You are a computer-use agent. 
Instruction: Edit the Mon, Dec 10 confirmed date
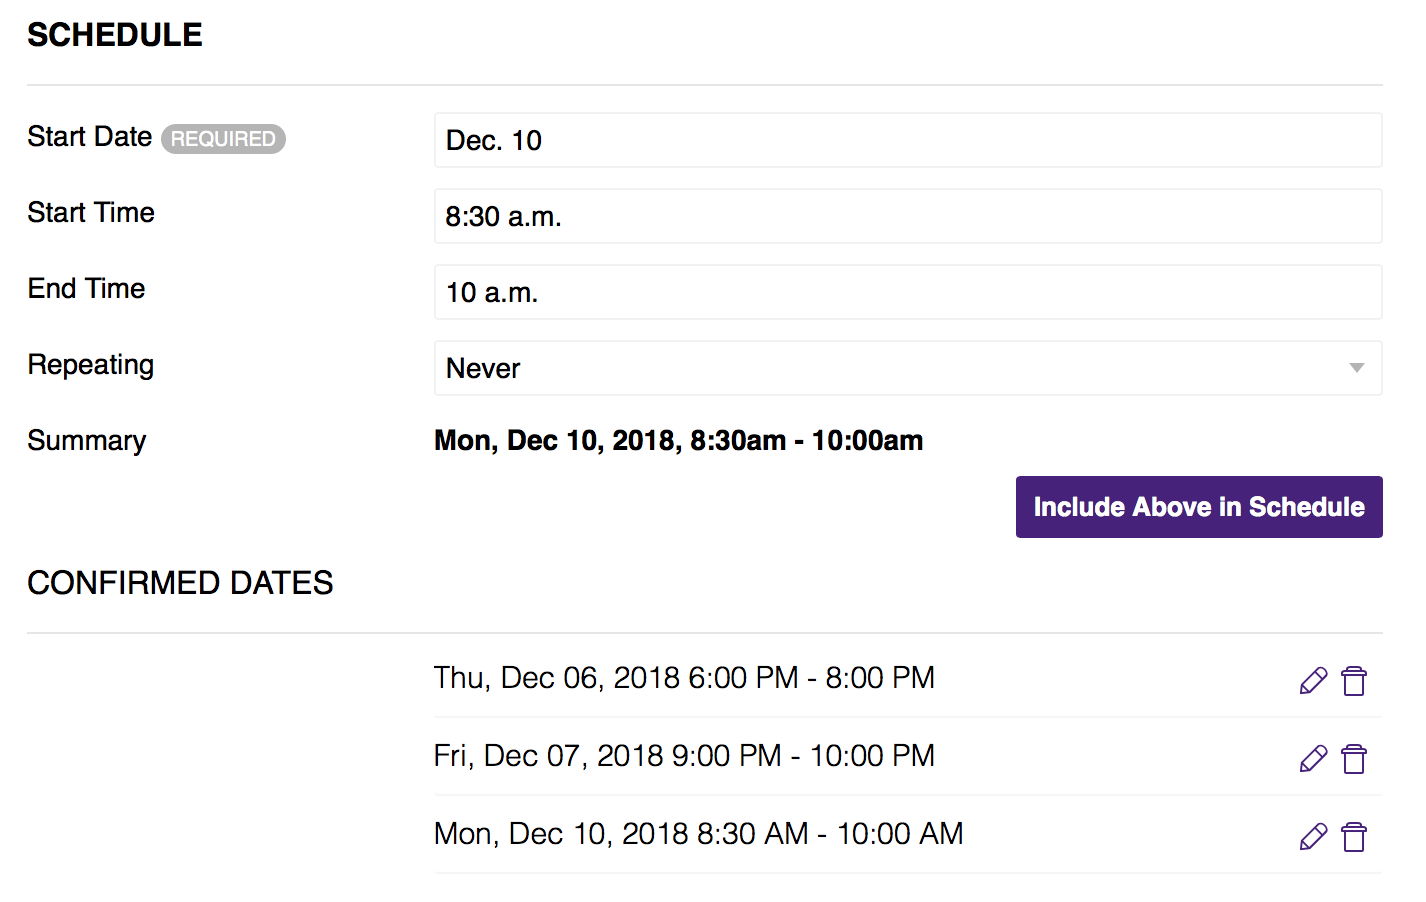click(x=1313, y=836)
